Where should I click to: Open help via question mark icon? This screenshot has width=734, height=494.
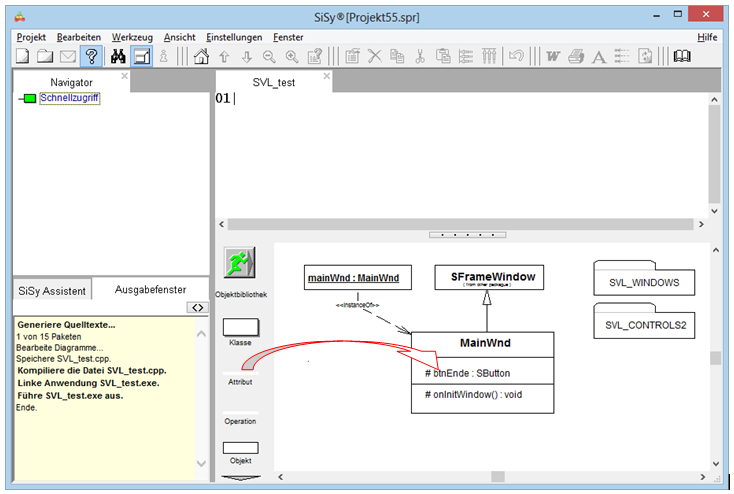91,57
